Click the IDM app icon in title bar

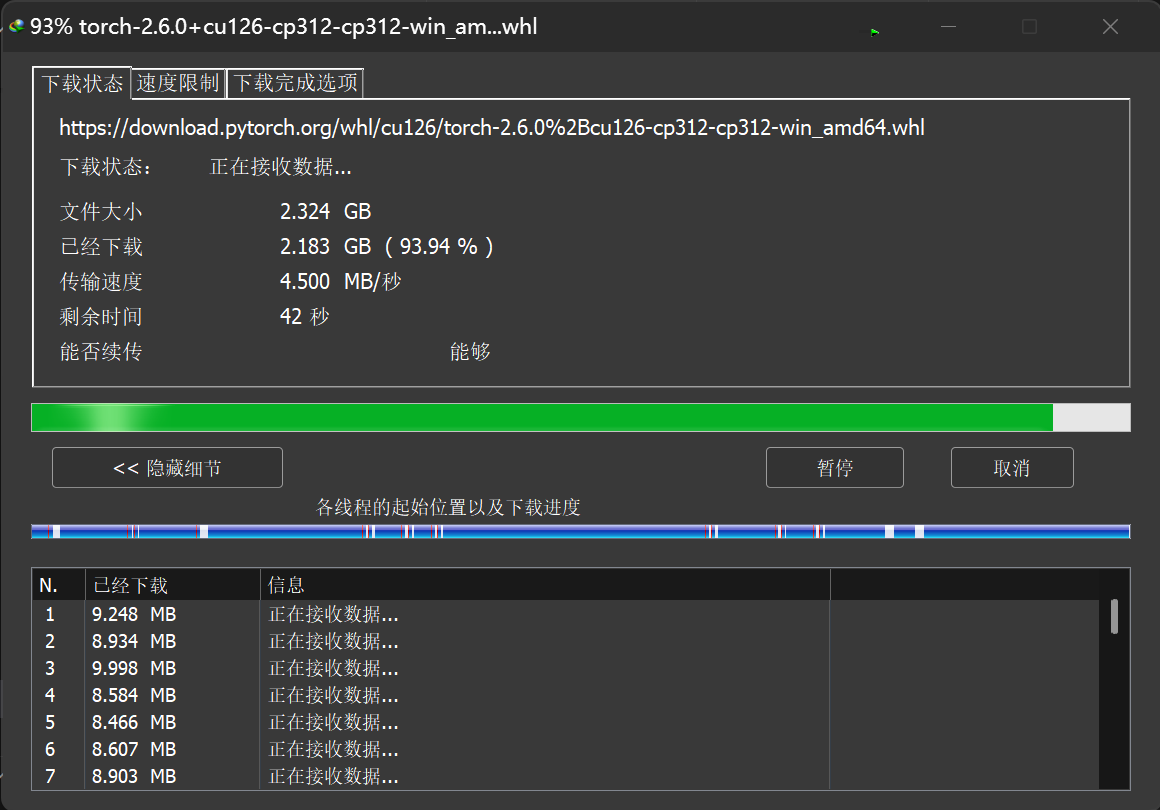16,27
